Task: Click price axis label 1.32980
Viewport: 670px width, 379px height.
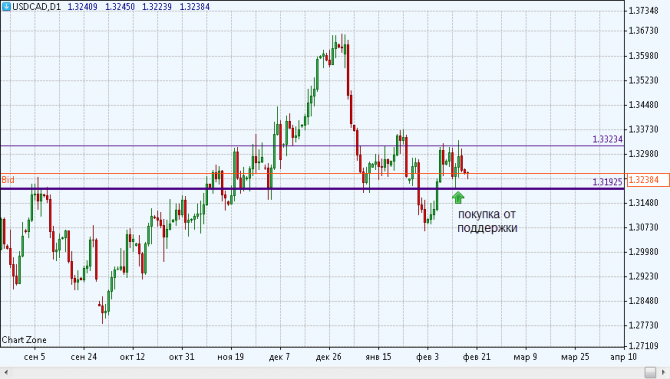Action: pyautogui.click(x=644, y=154)
